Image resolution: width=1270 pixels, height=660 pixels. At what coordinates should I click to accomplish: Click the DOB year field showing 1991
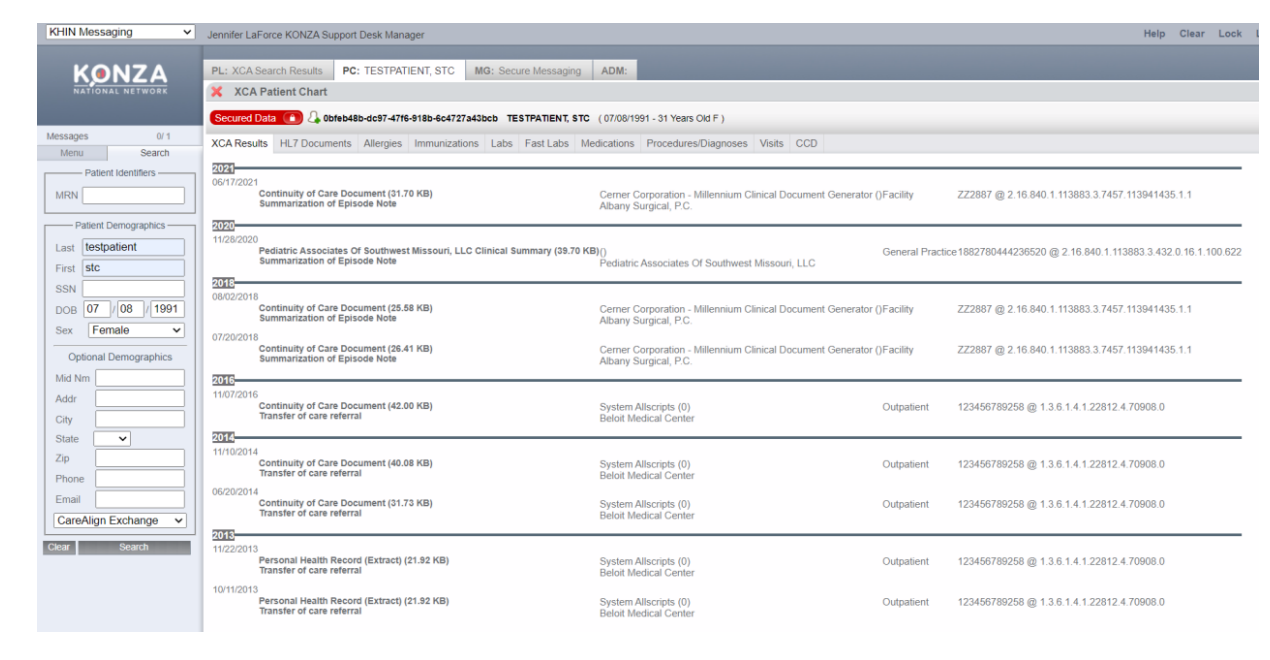(x=168, y=309)
